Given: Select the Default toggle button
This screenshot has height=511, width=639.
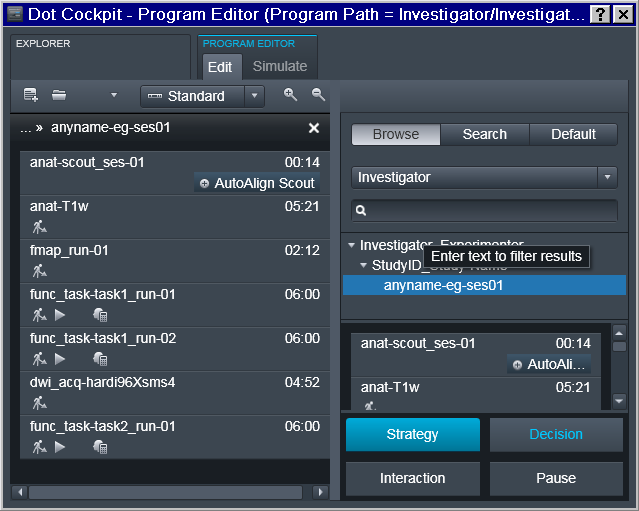Looking at the screenshot, I should coord(573,134).
